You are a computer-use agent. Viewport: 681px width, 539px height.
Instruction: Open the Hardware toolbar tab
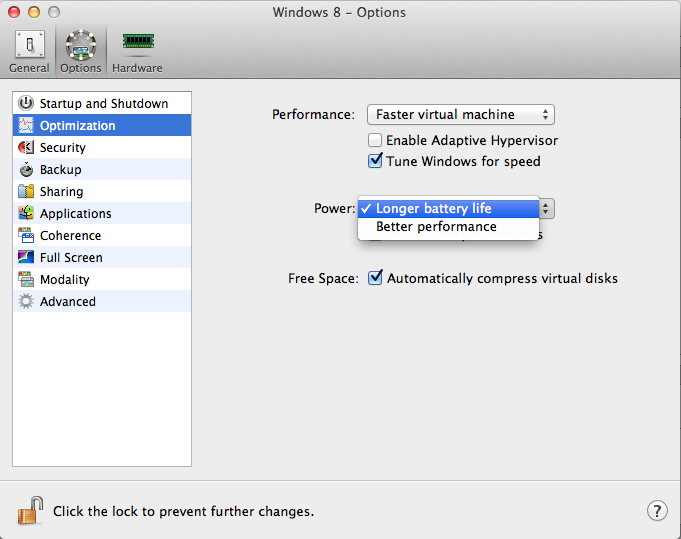click(137, 51)
